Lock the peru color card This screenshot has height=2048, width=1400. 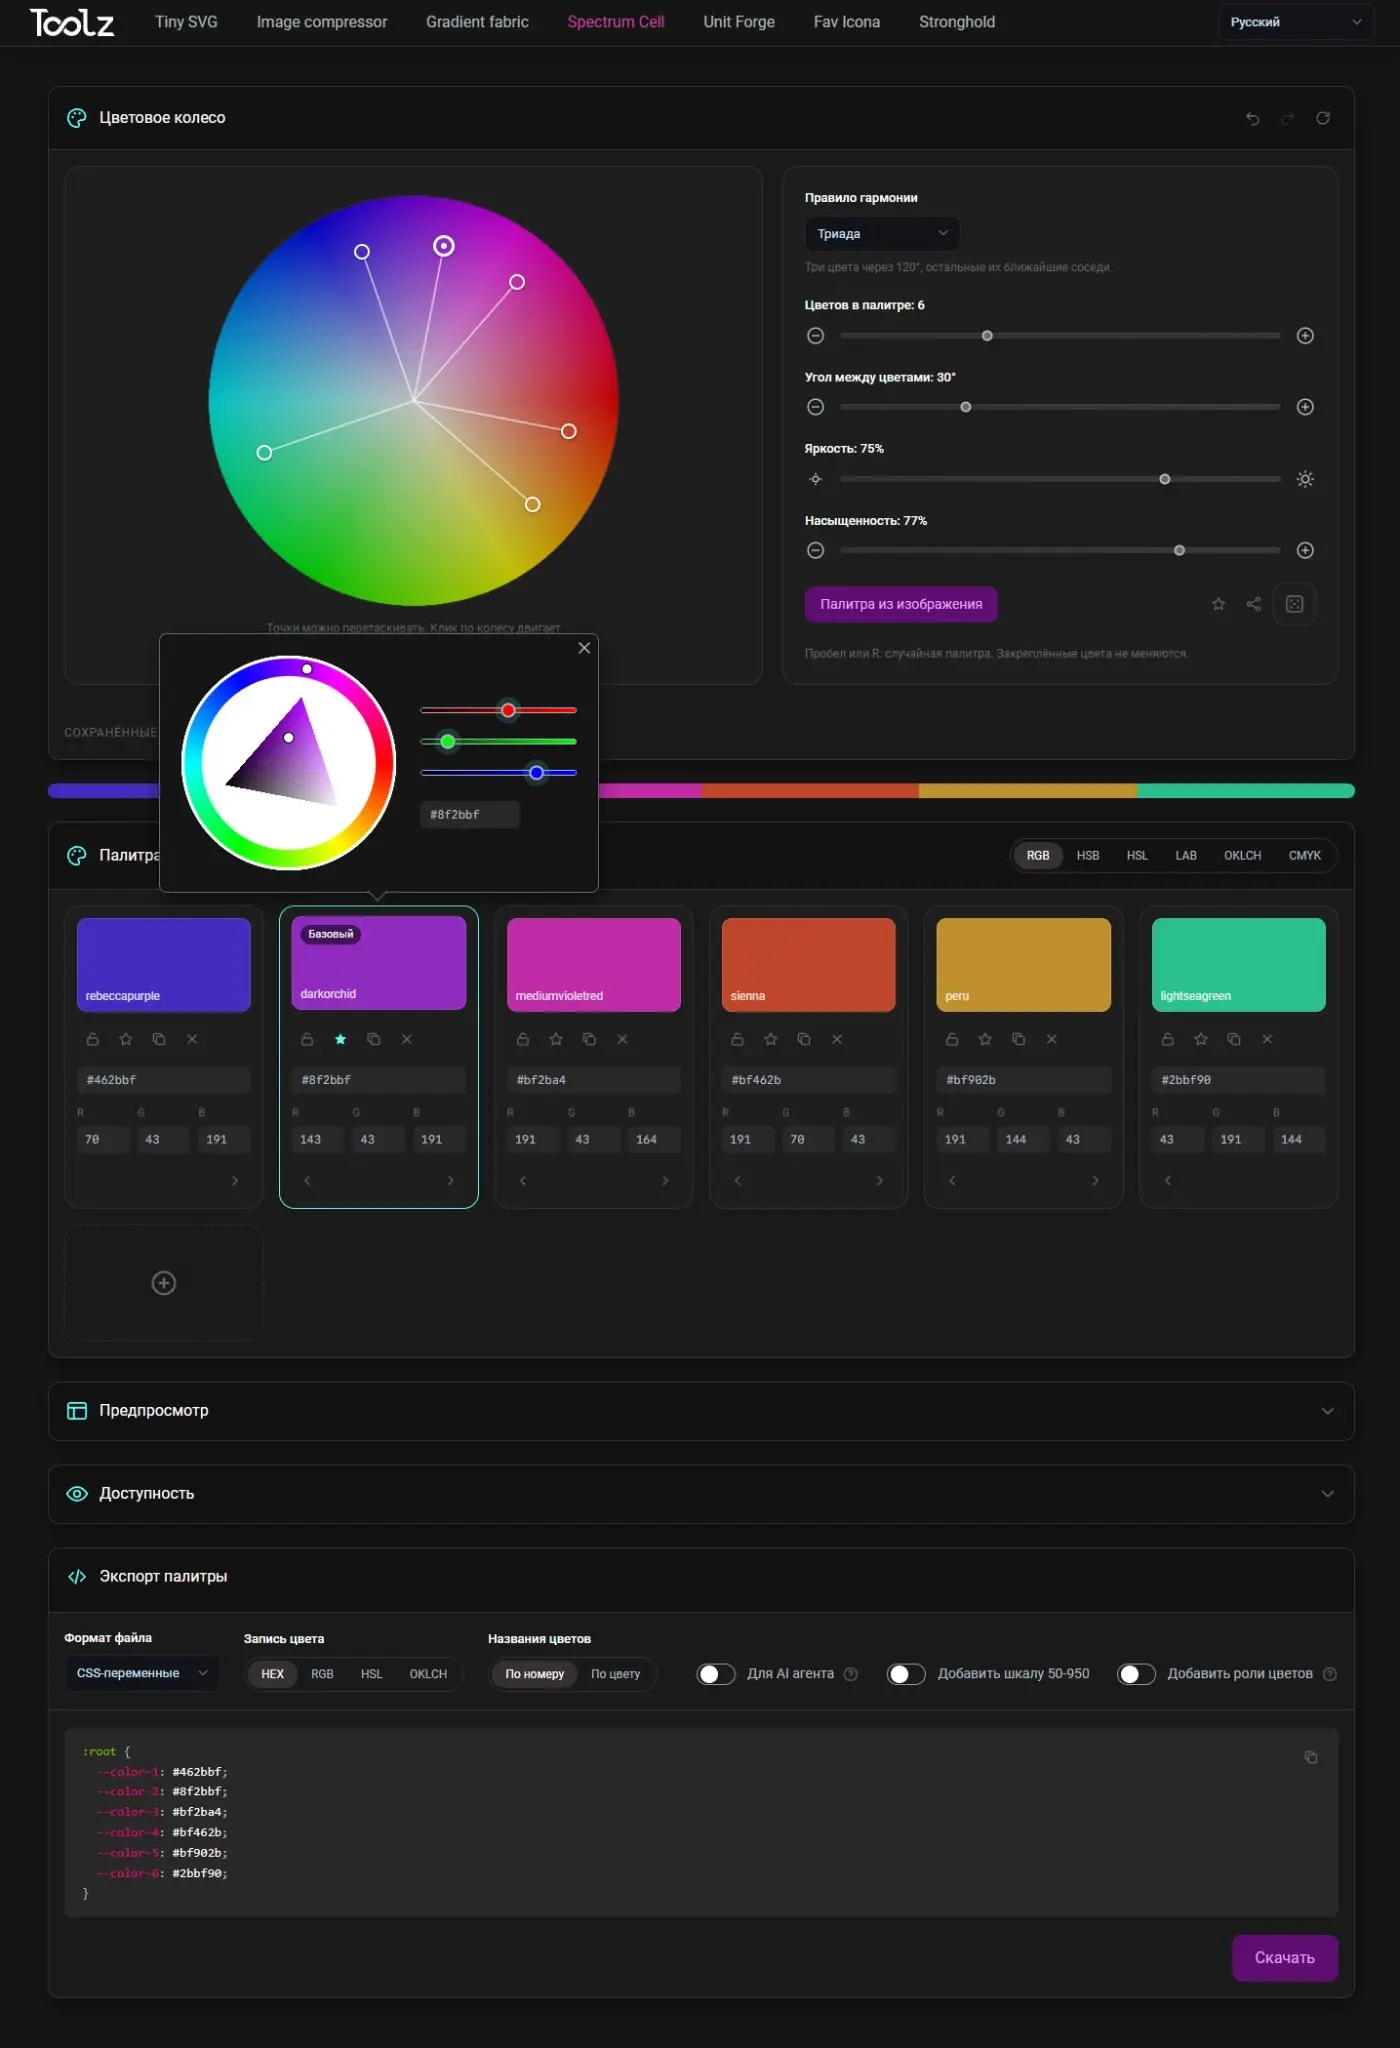(952, 1039)
